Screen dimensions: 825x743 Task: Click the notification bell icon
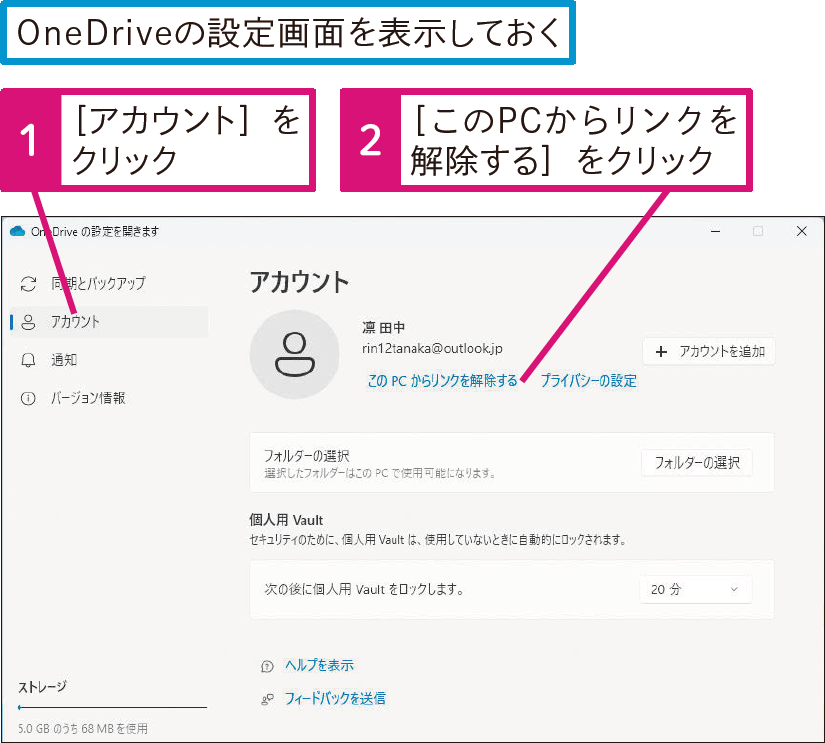28,360
